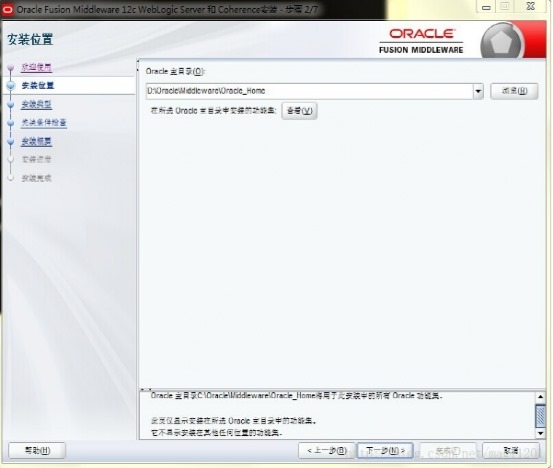
Task: Click the step bullet beside 安装类型
Action: click(x=11, y=104)
